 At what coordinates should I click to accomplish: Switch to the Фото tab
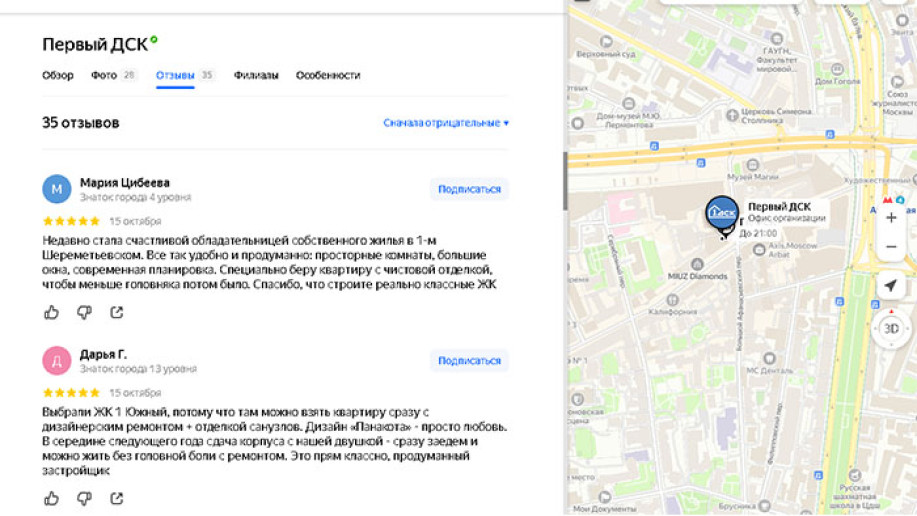(113, 75)
